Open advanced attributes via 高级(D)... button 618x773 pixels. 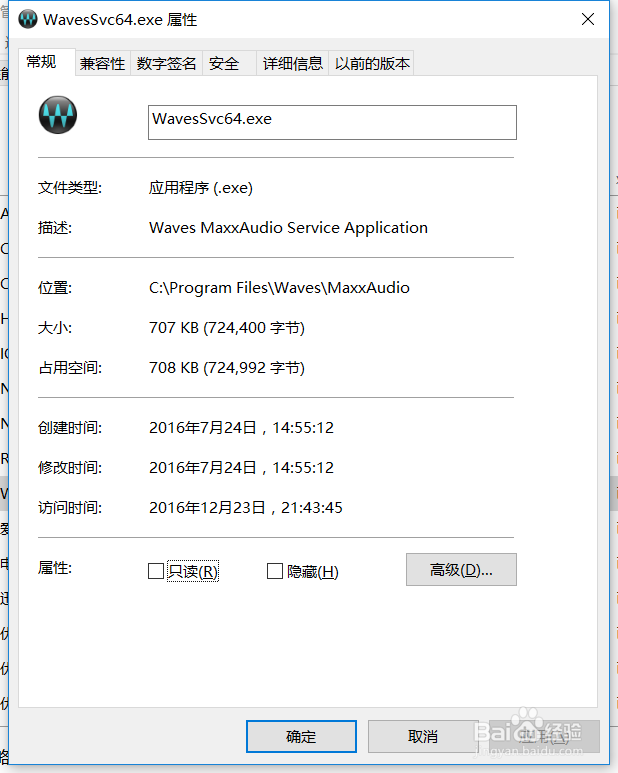[x=461, y=569]
